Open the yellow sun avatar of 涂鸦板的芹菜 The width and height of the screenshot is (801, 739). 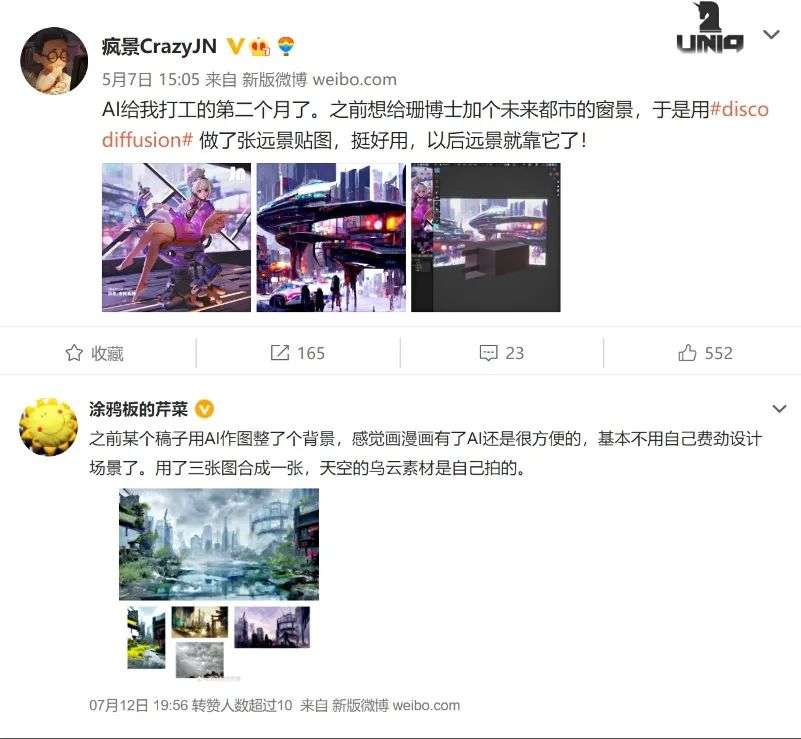point(49,427)
